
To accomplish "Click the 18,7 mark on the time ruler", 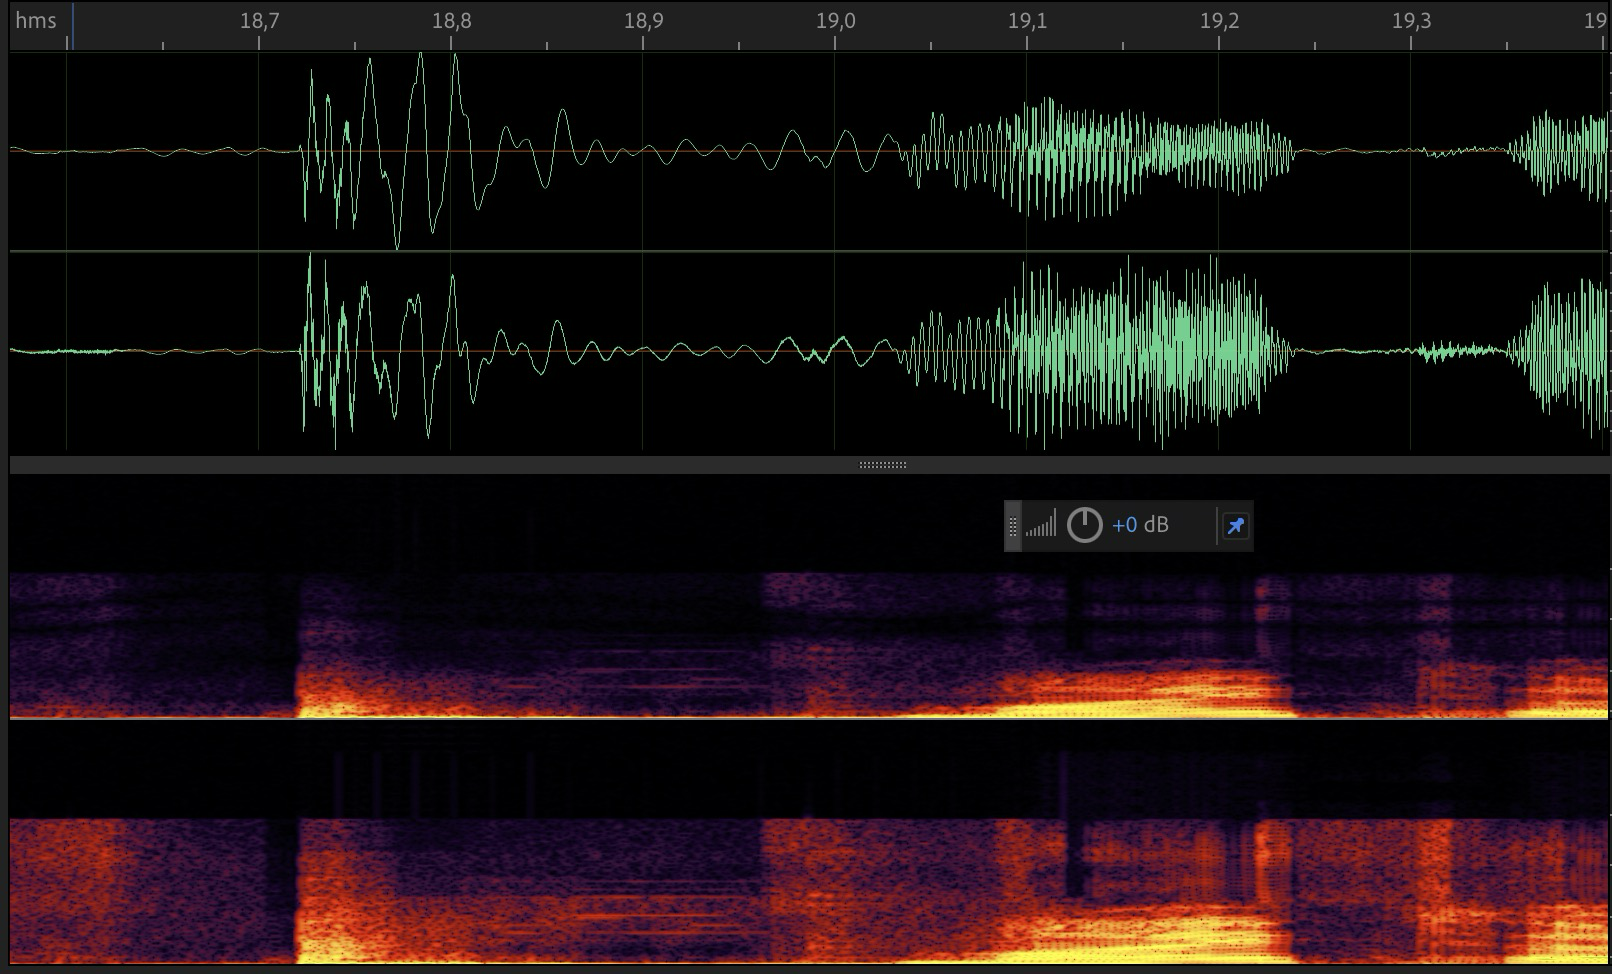I will pos(259,22).
